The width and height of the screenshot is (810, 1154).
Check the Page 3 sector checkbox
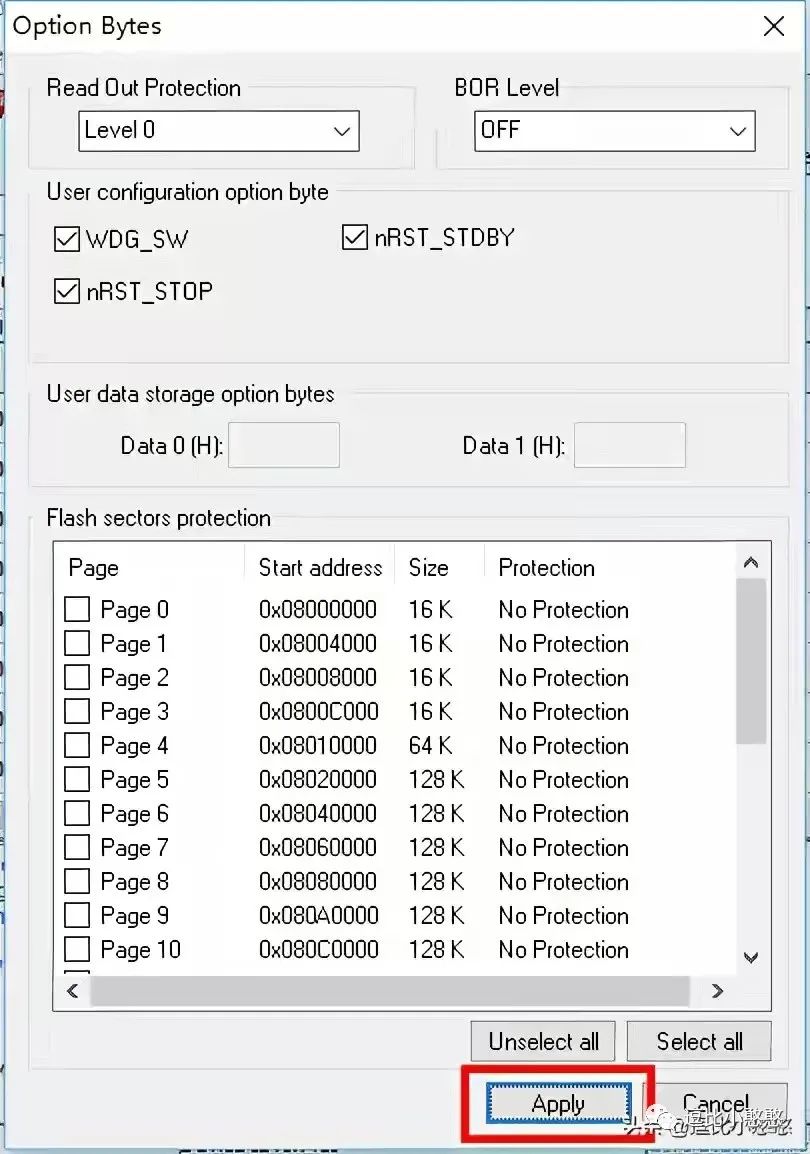[77, 712]
